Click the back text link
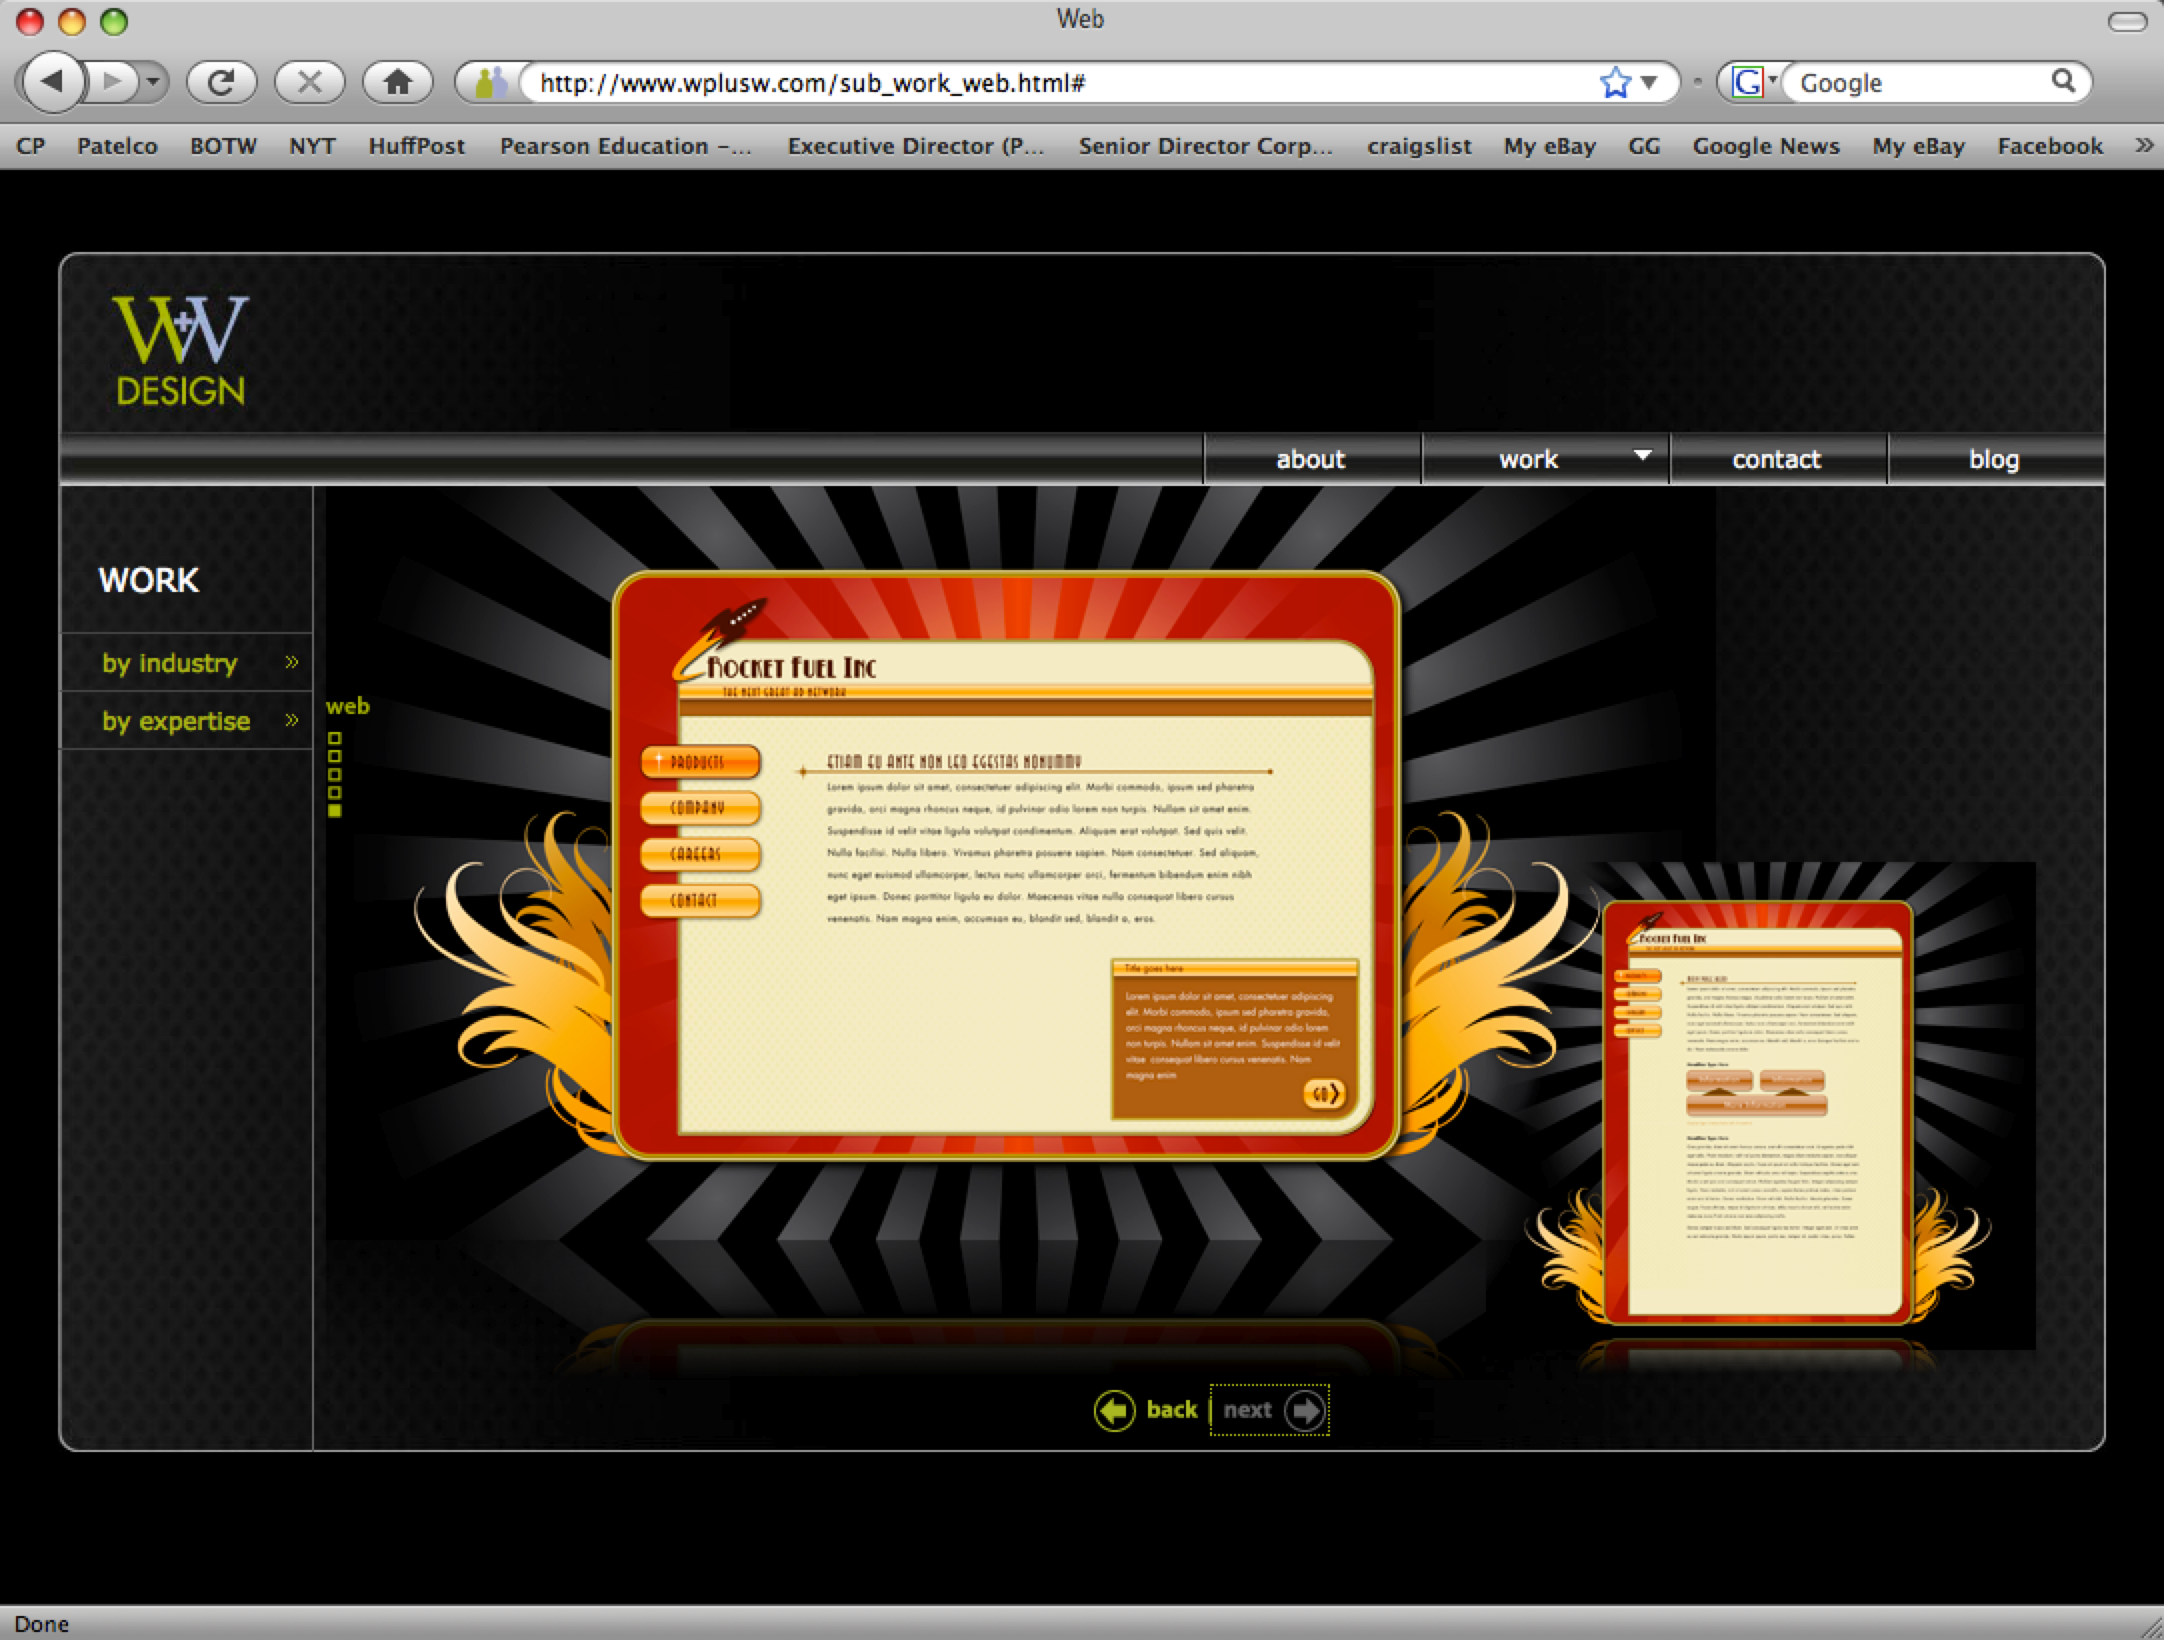 (x=1172, y=1410)
